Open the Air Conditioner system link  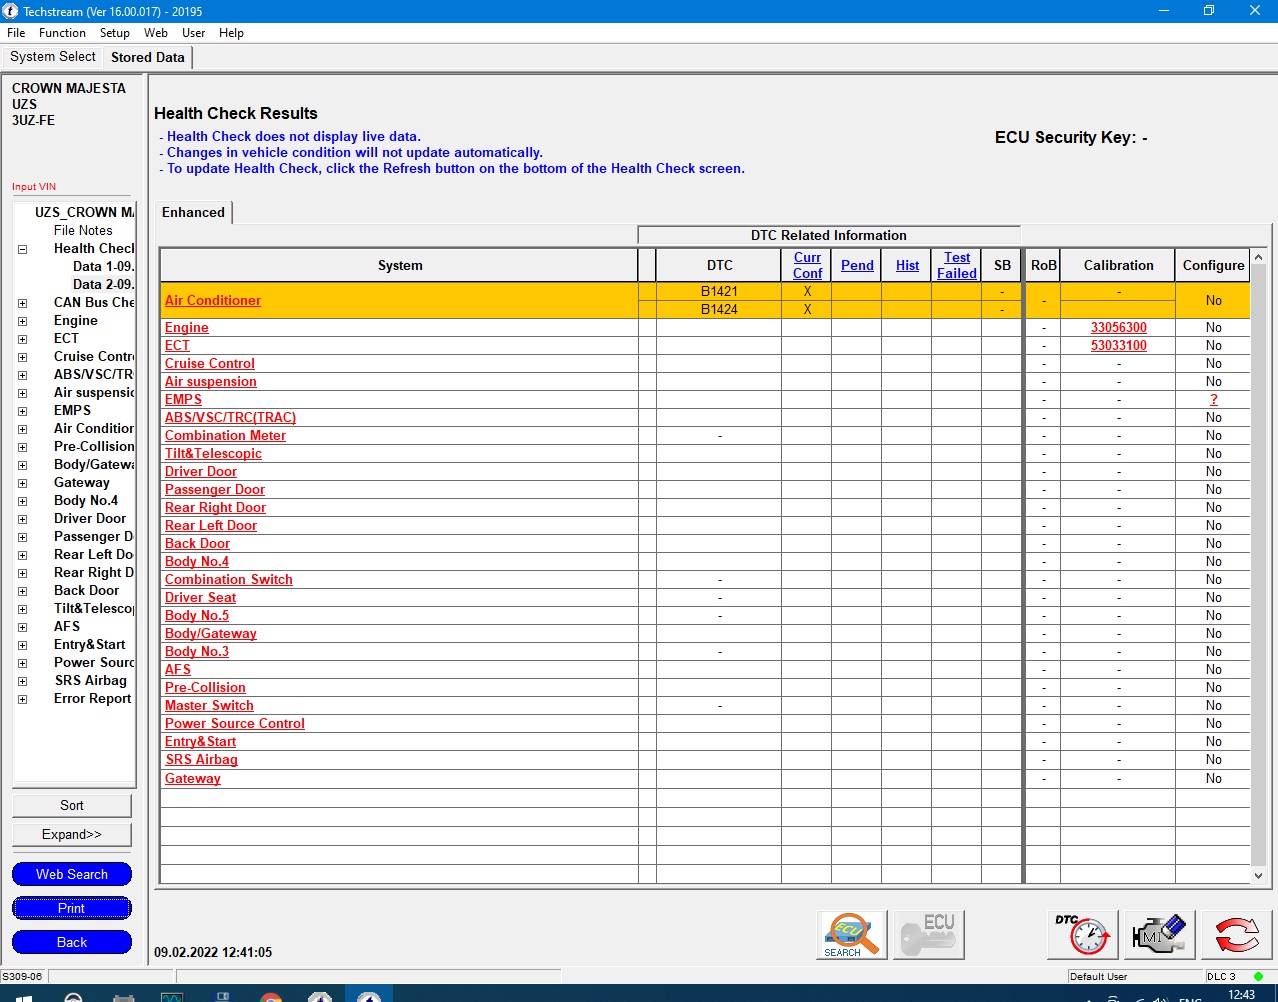coord(213,300)
